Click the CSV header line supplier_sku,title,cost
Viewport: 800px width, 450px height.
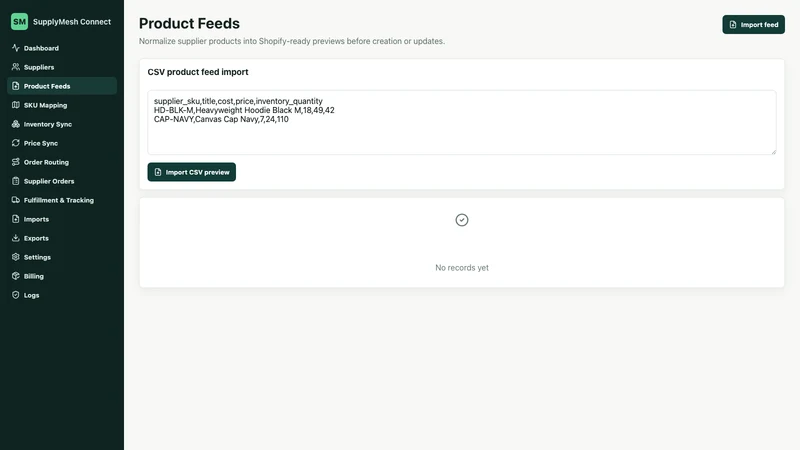pos(238,101)
